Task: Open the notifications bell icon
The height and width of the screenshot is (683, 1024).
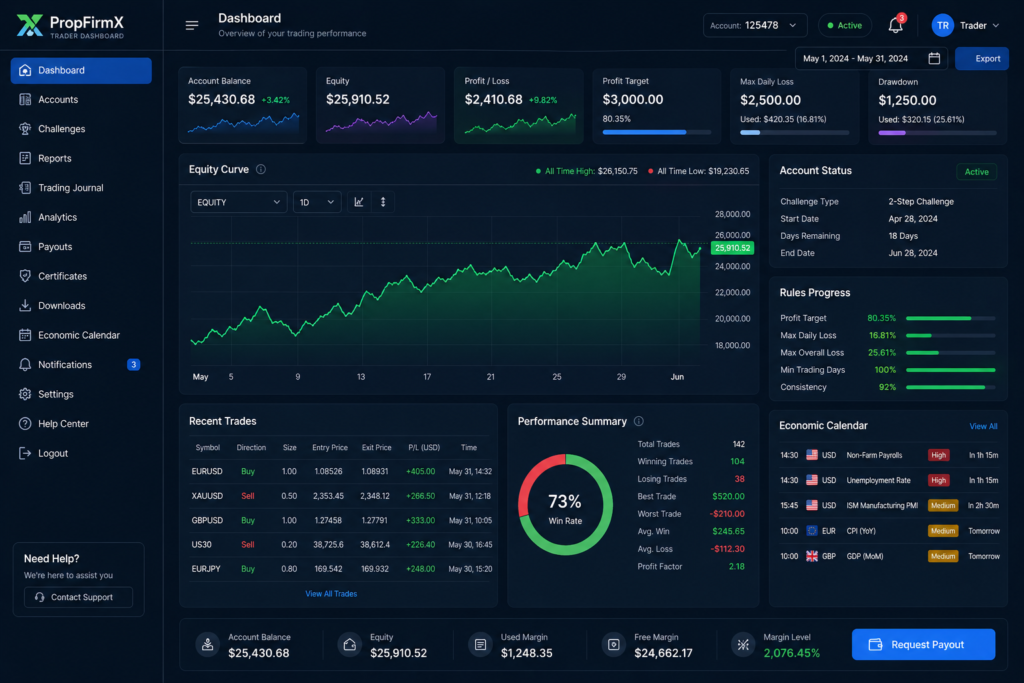Action: pos(895,26)
